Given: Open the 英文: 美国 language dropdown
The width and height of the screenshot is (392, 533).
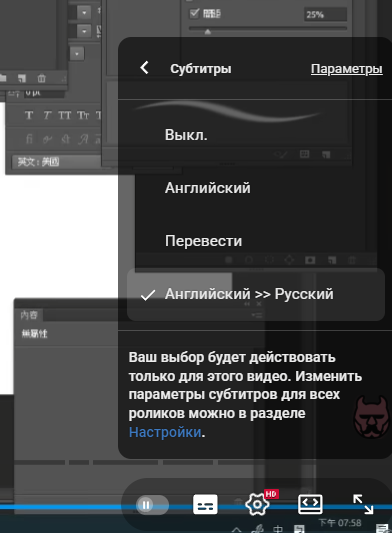Looking at the screenshot, I should tap(56, 162).
